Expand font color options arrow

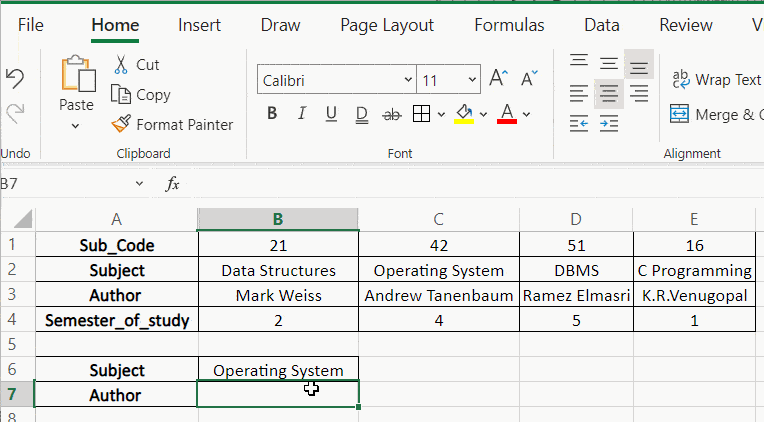point(526,115)
